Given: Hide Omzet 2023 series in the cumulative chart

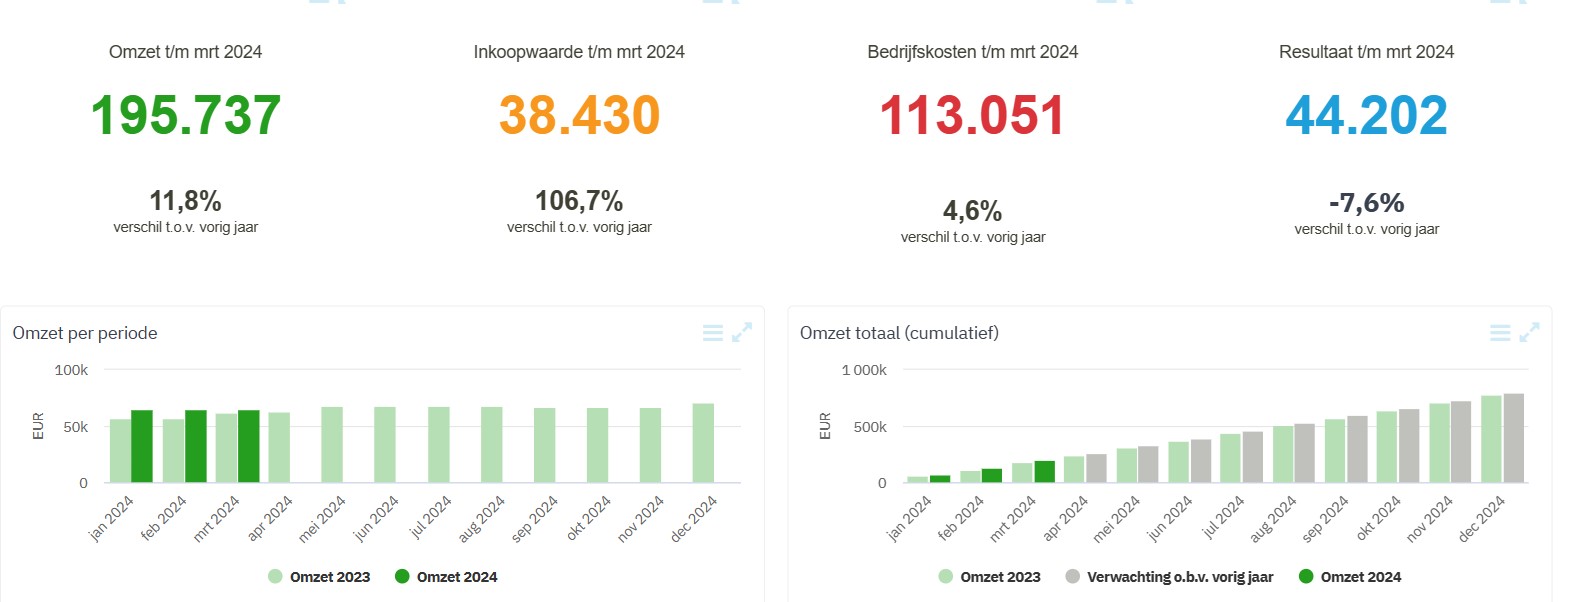Looking at the screenshot, I should point(1003,577).
